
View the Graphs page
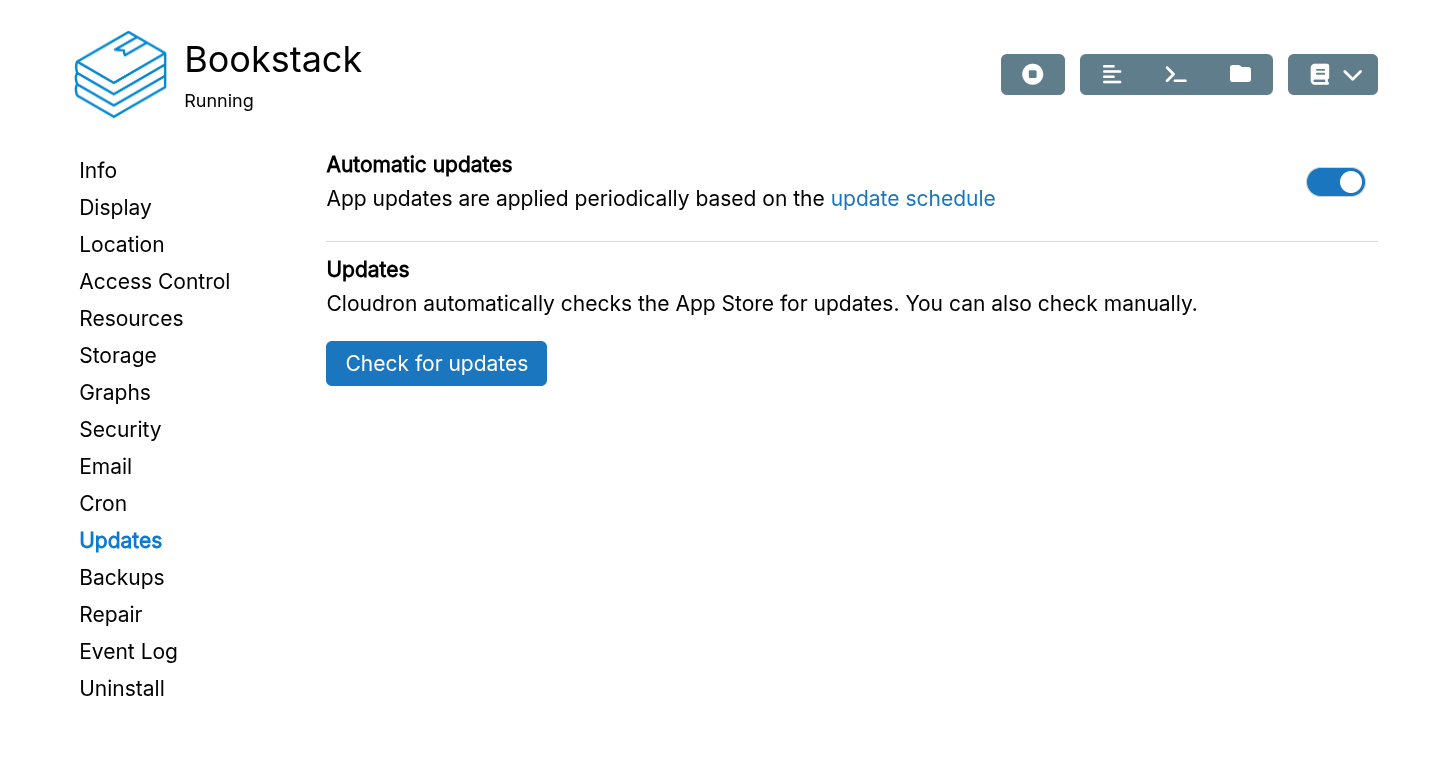click(115, 392)
